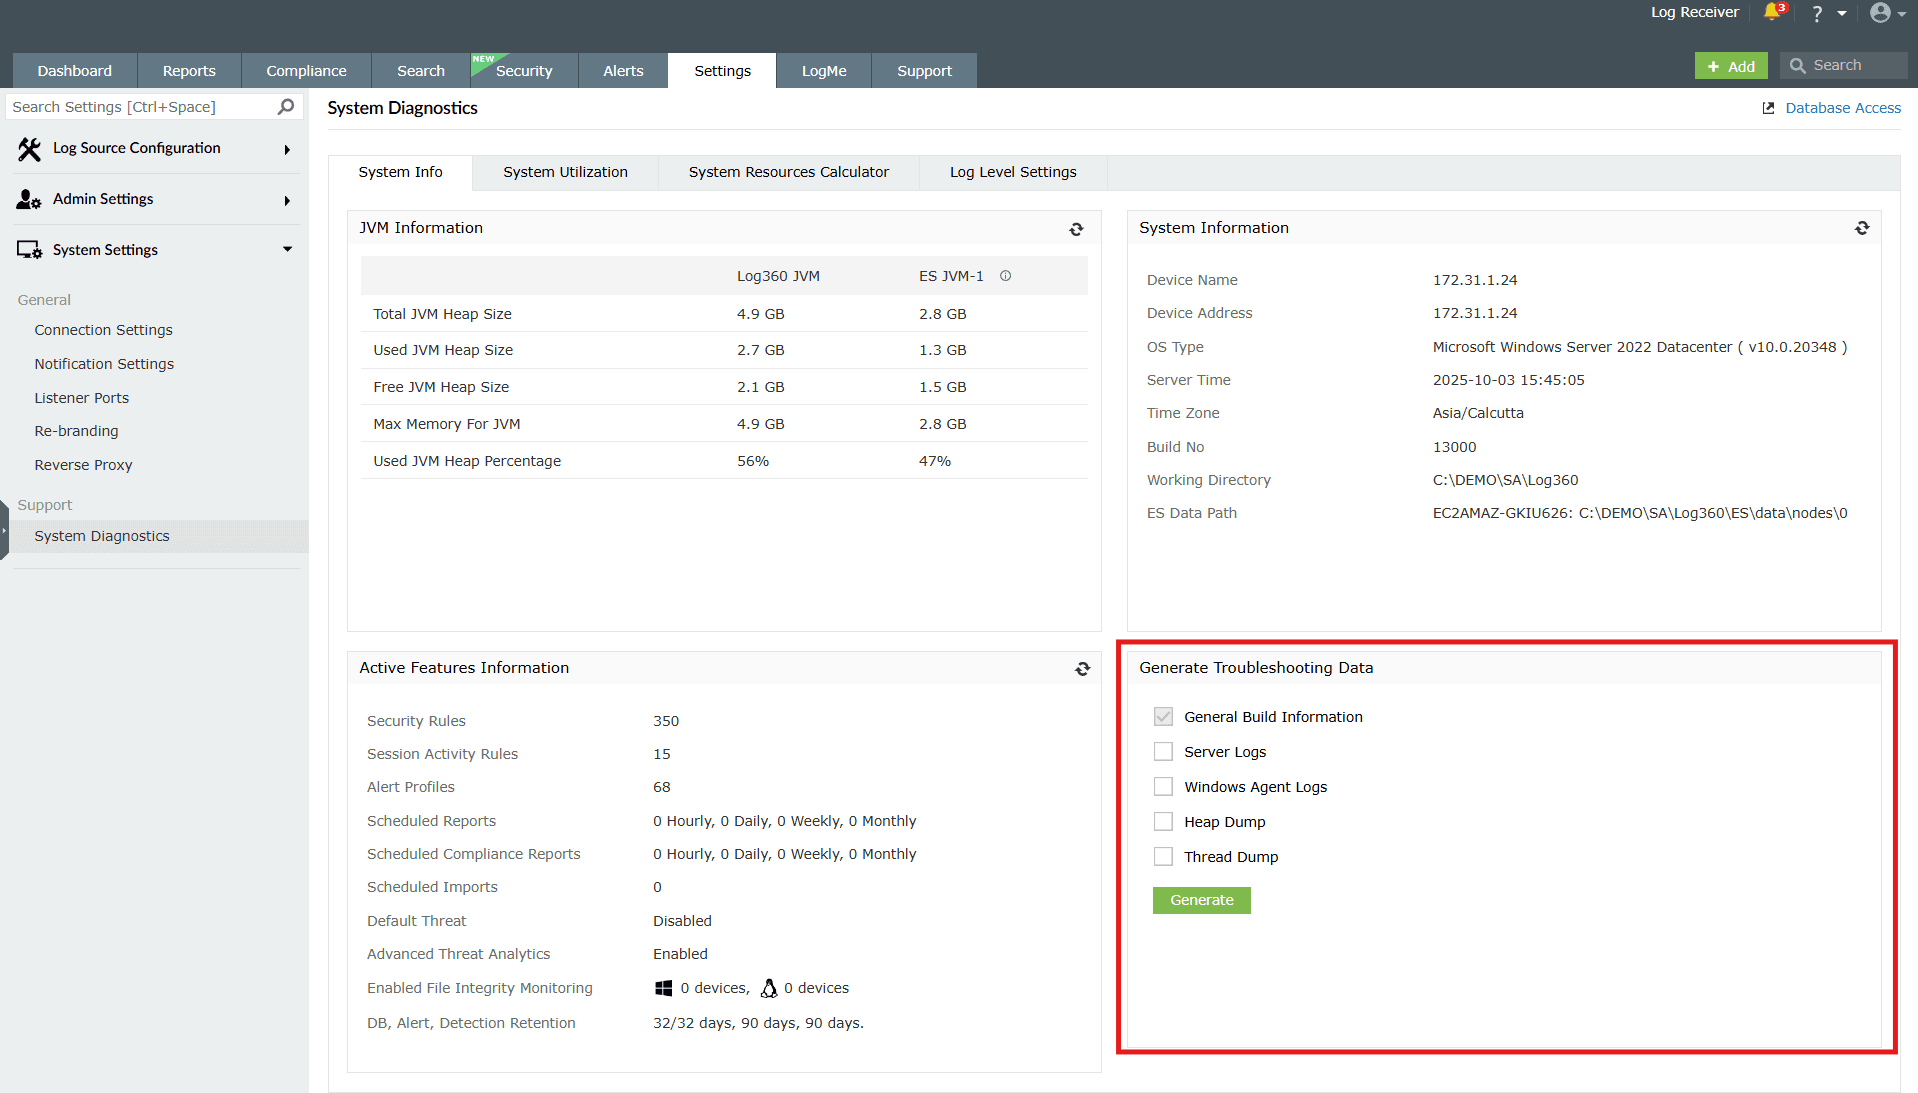Open the Alerts tab

coord(623,70)
